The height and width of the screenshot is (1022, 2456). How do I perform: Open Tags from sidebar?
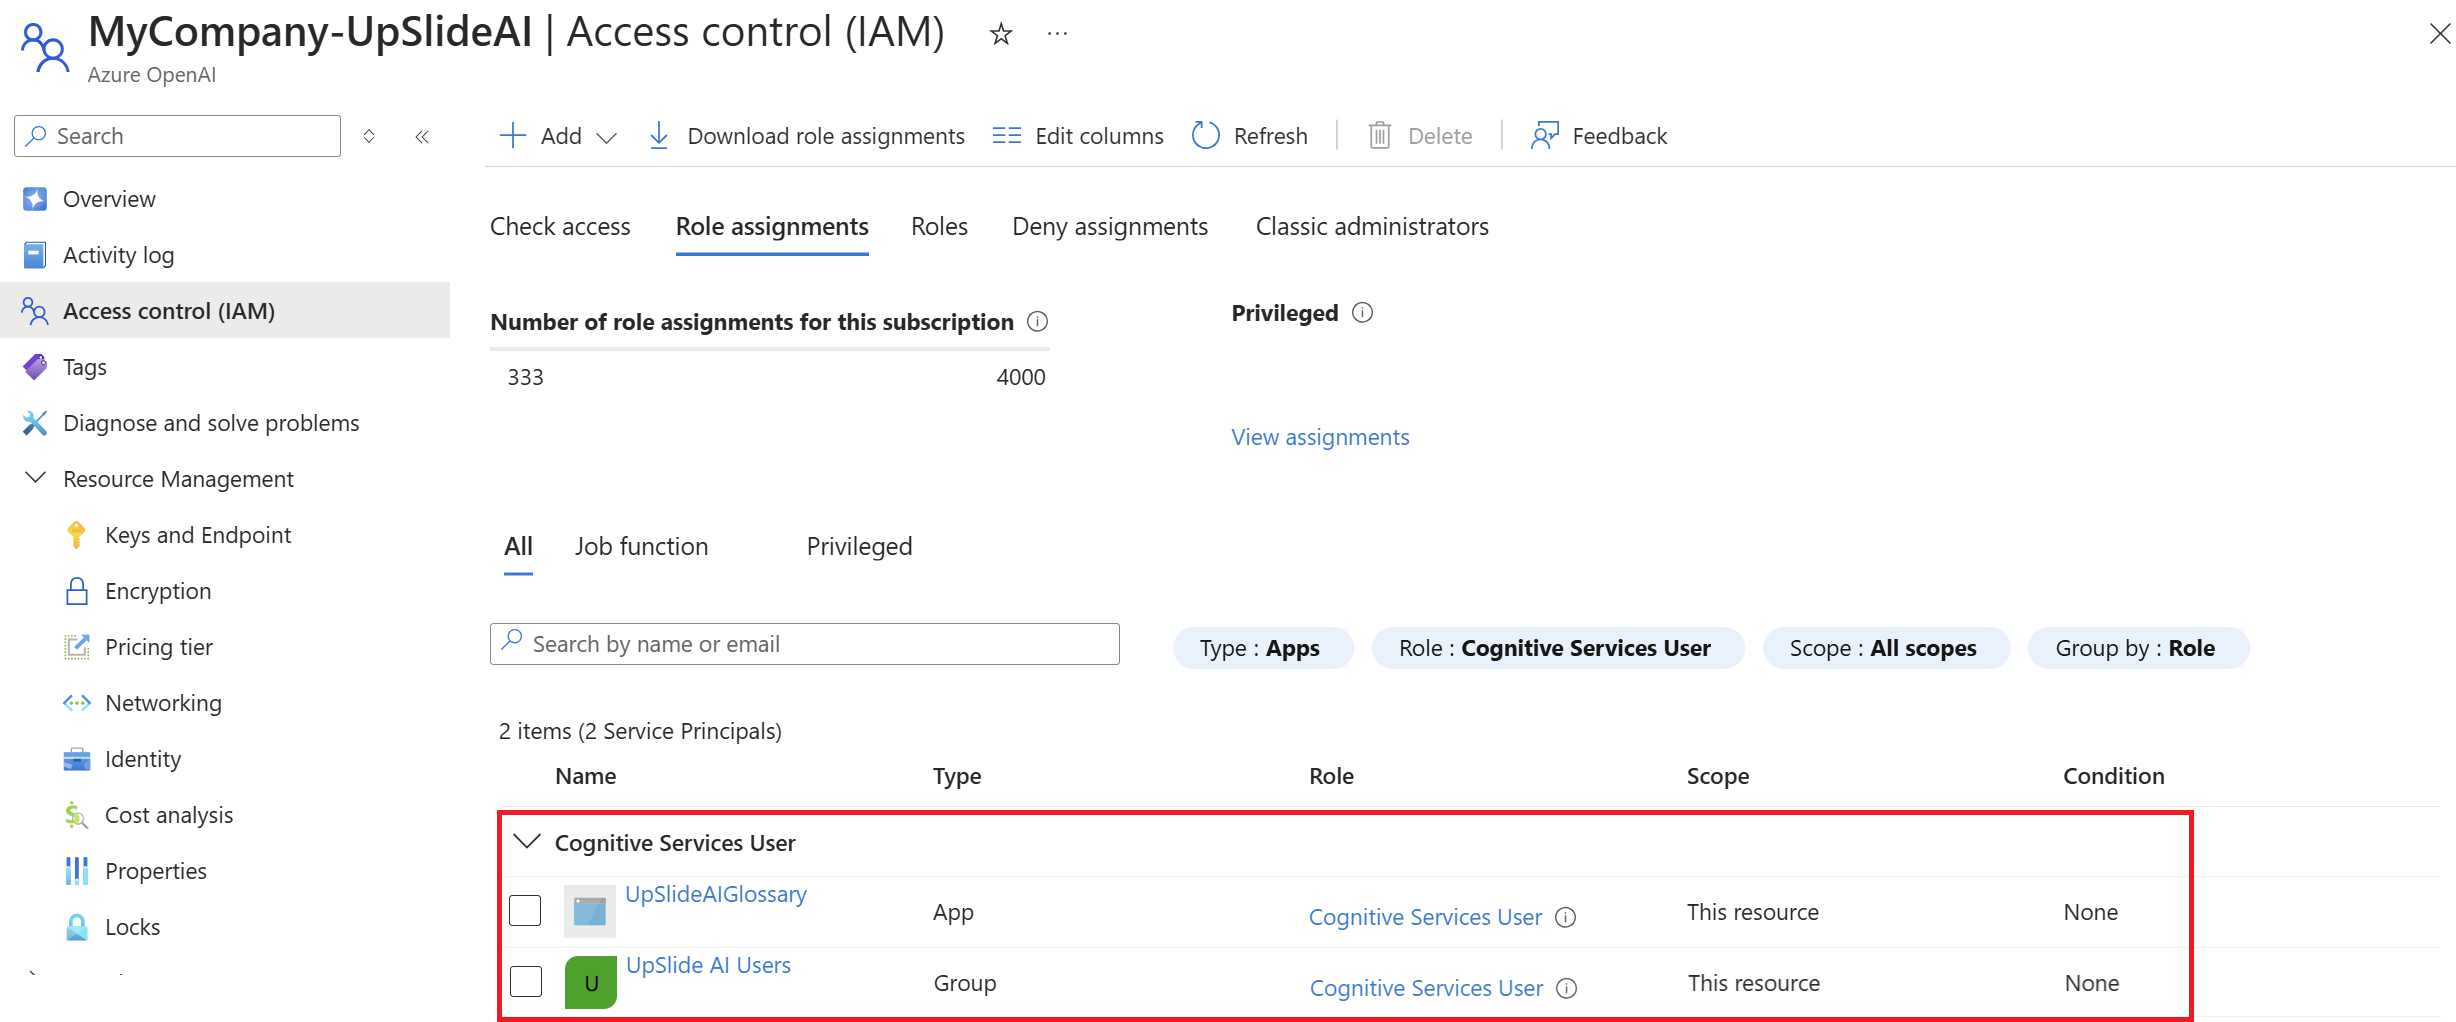pos(84,367)
